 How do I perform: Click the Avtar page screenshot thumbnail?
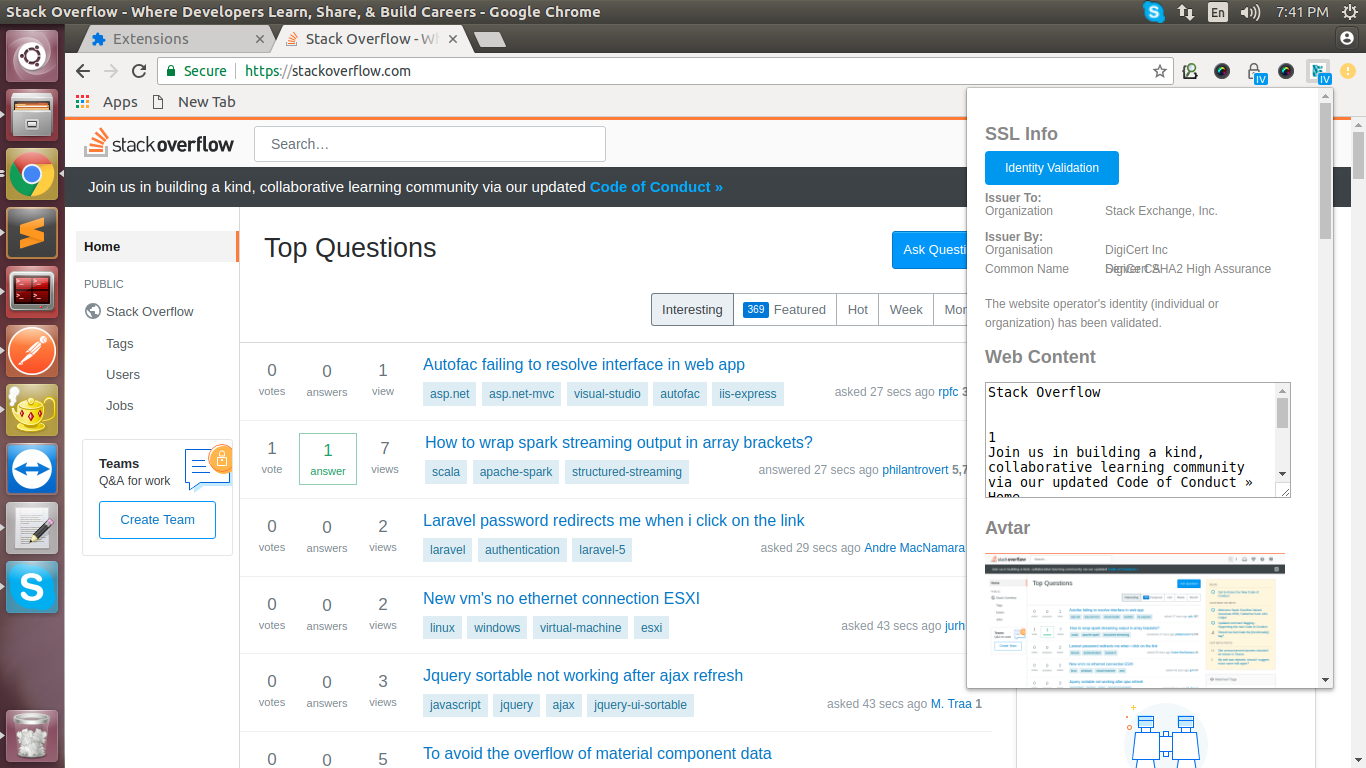(1135, 619)
